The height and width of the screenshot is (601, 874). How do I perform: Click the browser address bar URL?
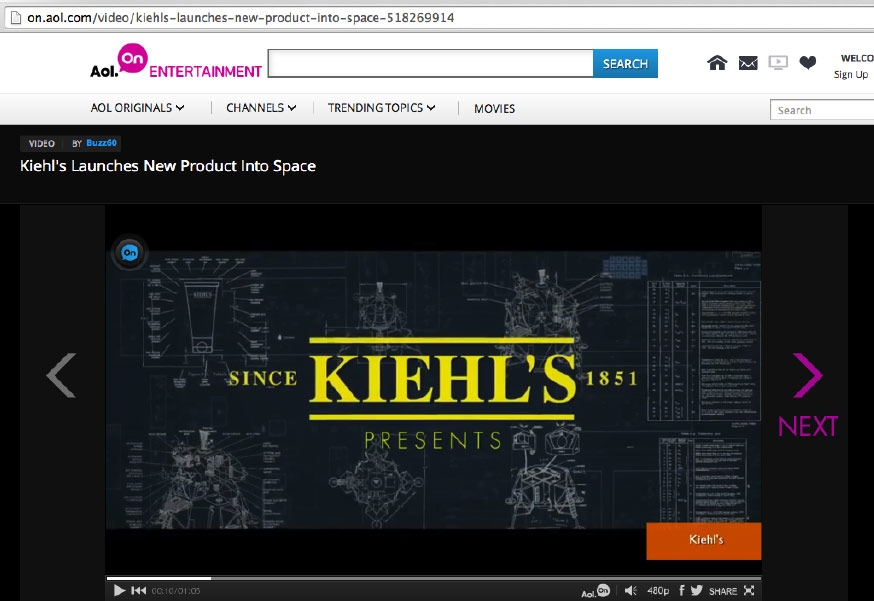[x=240, y=18]
